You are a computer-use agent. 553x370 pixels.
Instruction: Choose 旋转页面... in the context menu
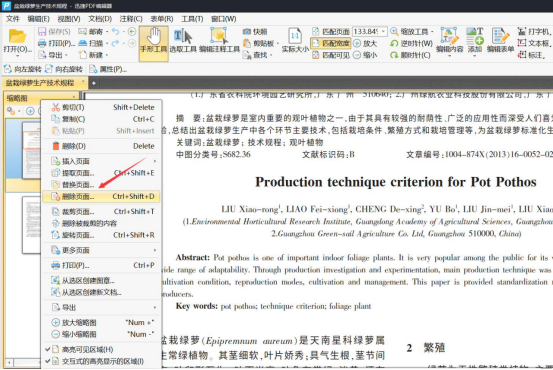tap(101, 235)
